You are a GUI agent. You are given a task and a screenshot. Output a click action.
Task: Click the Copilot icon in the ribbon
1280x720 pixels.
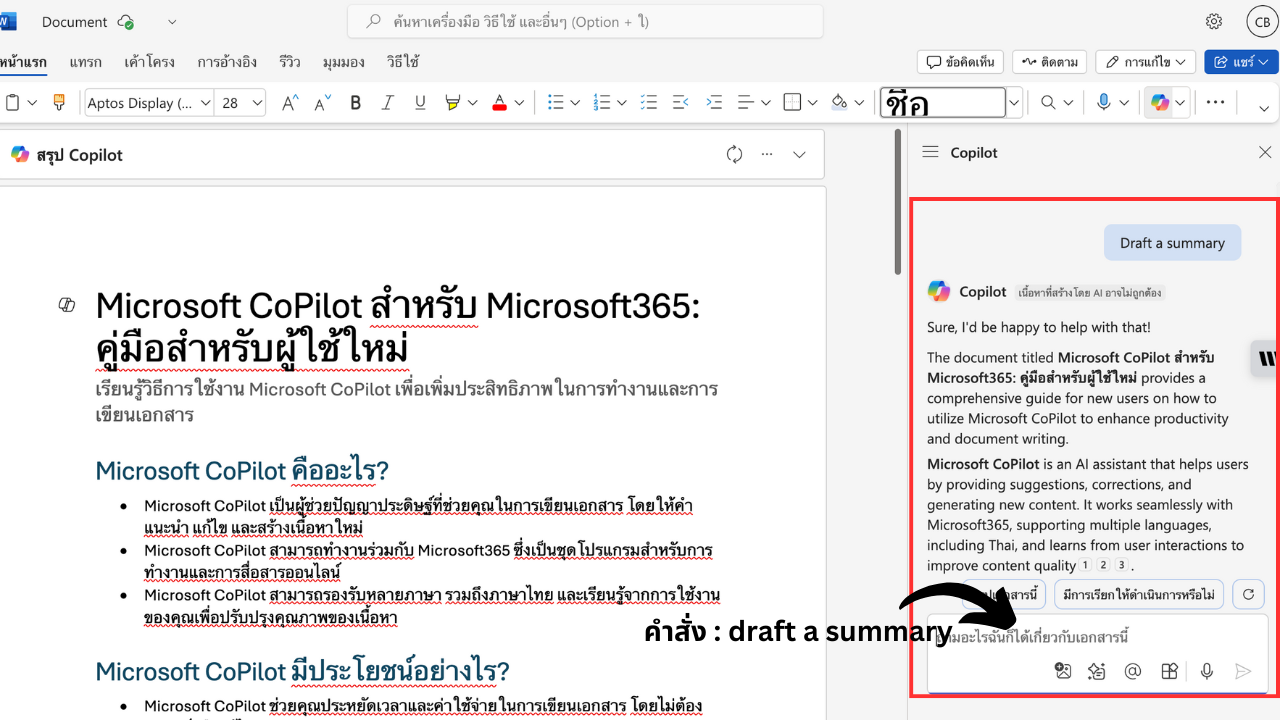coord(1159,102)
